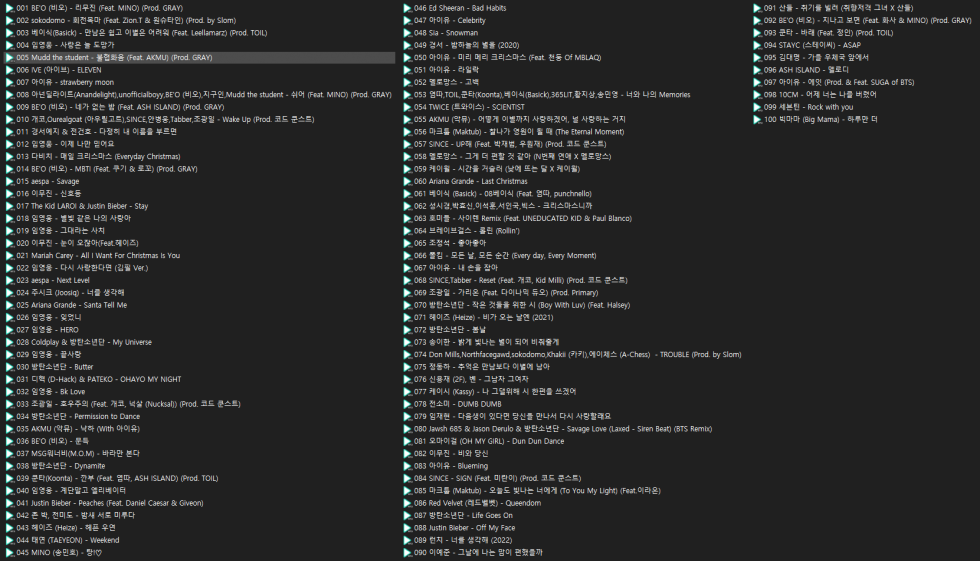Choose track 098 by 10CM
980x561 pixels.
820,95
